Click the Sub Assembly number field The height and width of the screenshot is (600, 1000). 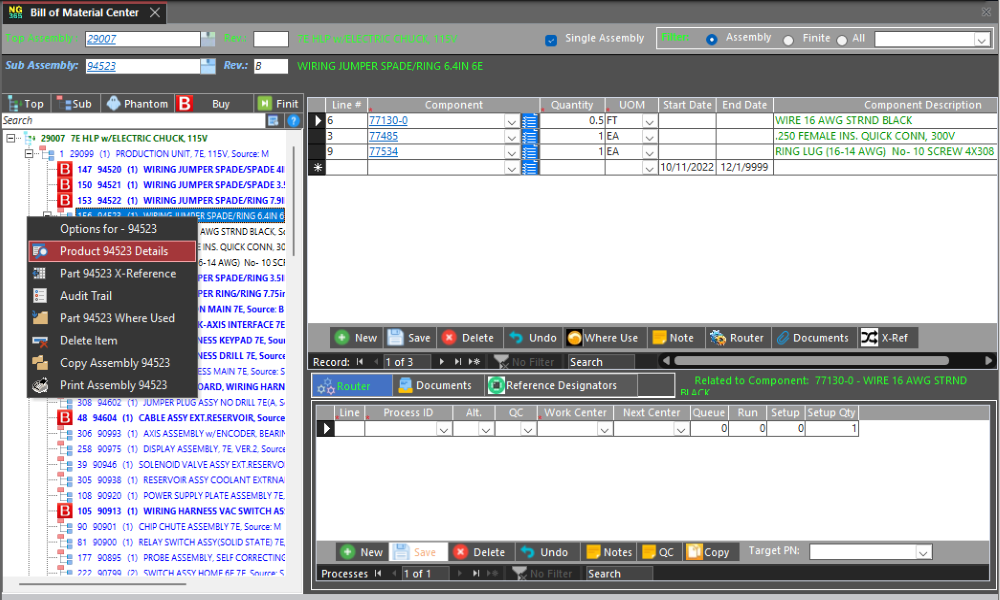coord(142,66)
